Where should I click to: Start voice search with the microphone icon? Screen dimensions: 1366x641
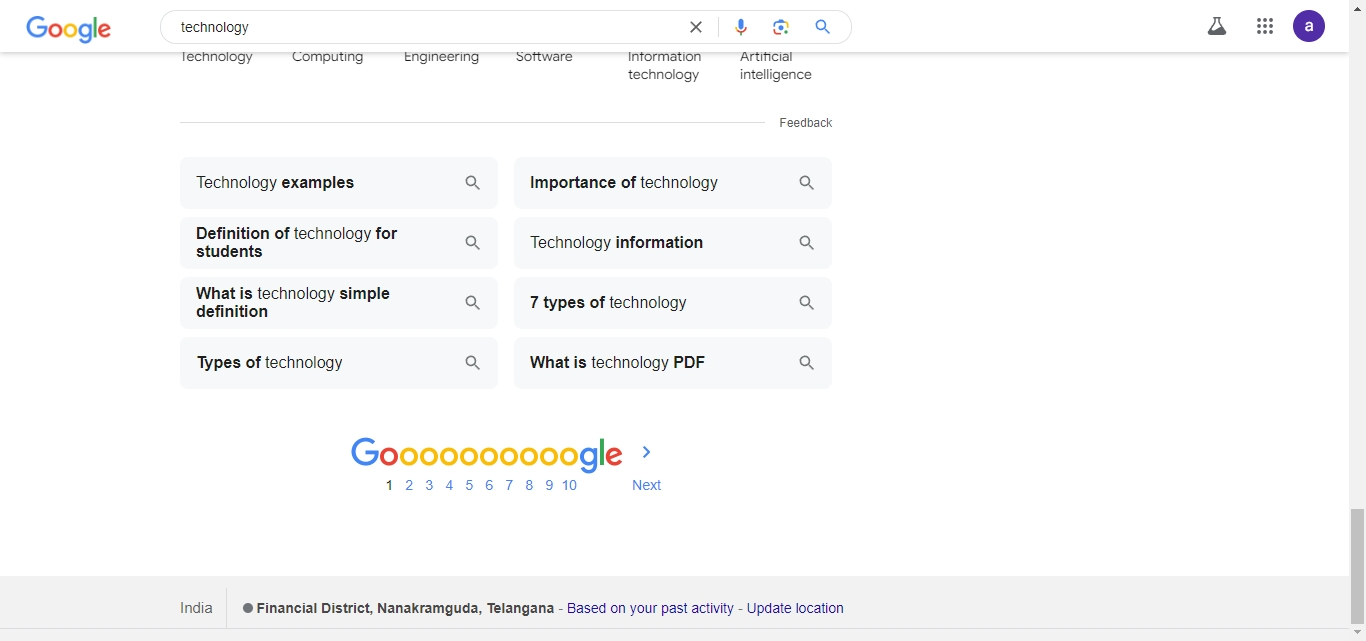741,27
